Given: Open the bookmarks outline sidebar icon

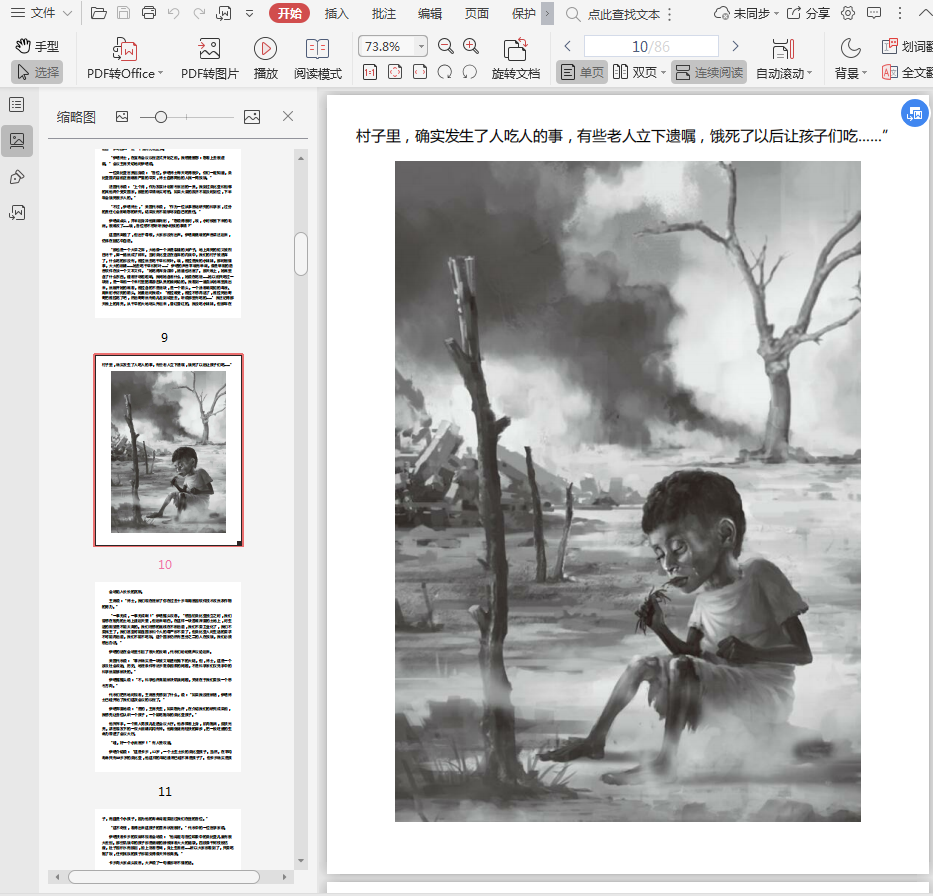Looking at the screenshot, I should pyautogui.click(x=17, y=105).
